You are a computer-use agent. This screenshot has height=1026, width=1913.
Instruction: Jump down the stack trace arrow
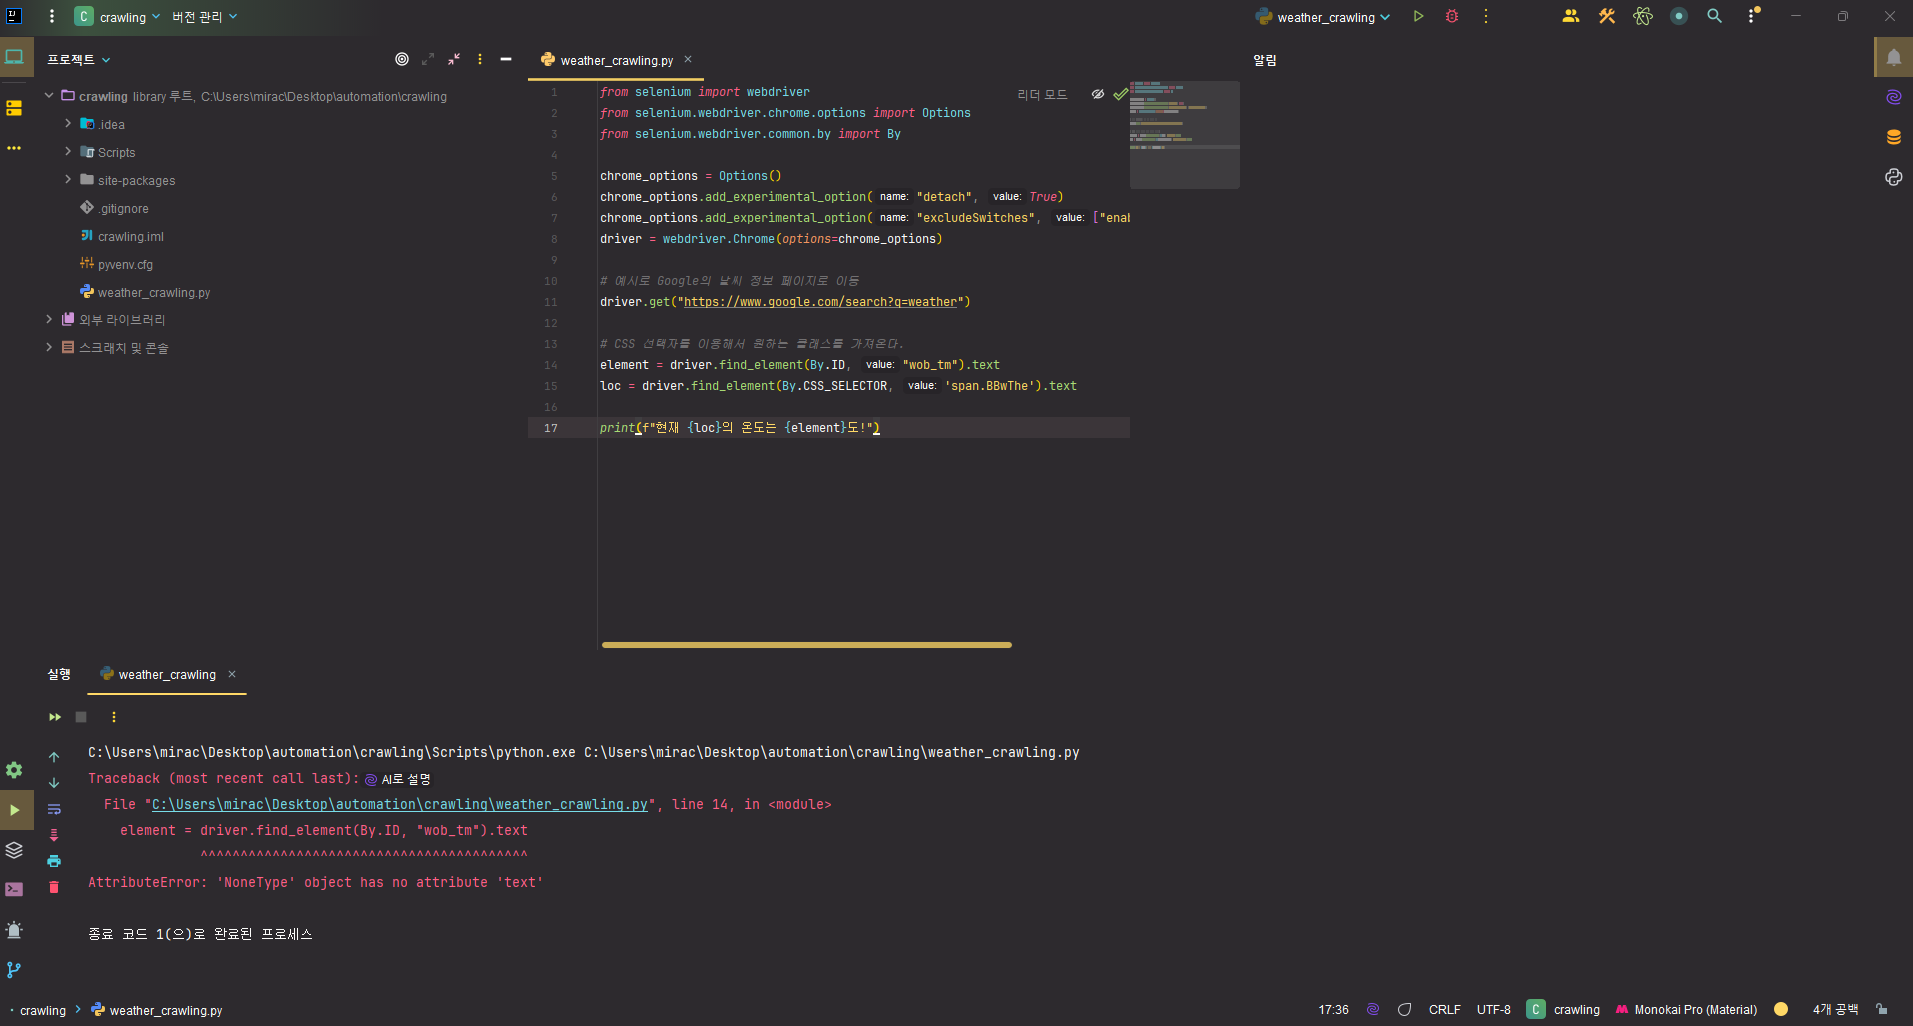click(54, 783)
